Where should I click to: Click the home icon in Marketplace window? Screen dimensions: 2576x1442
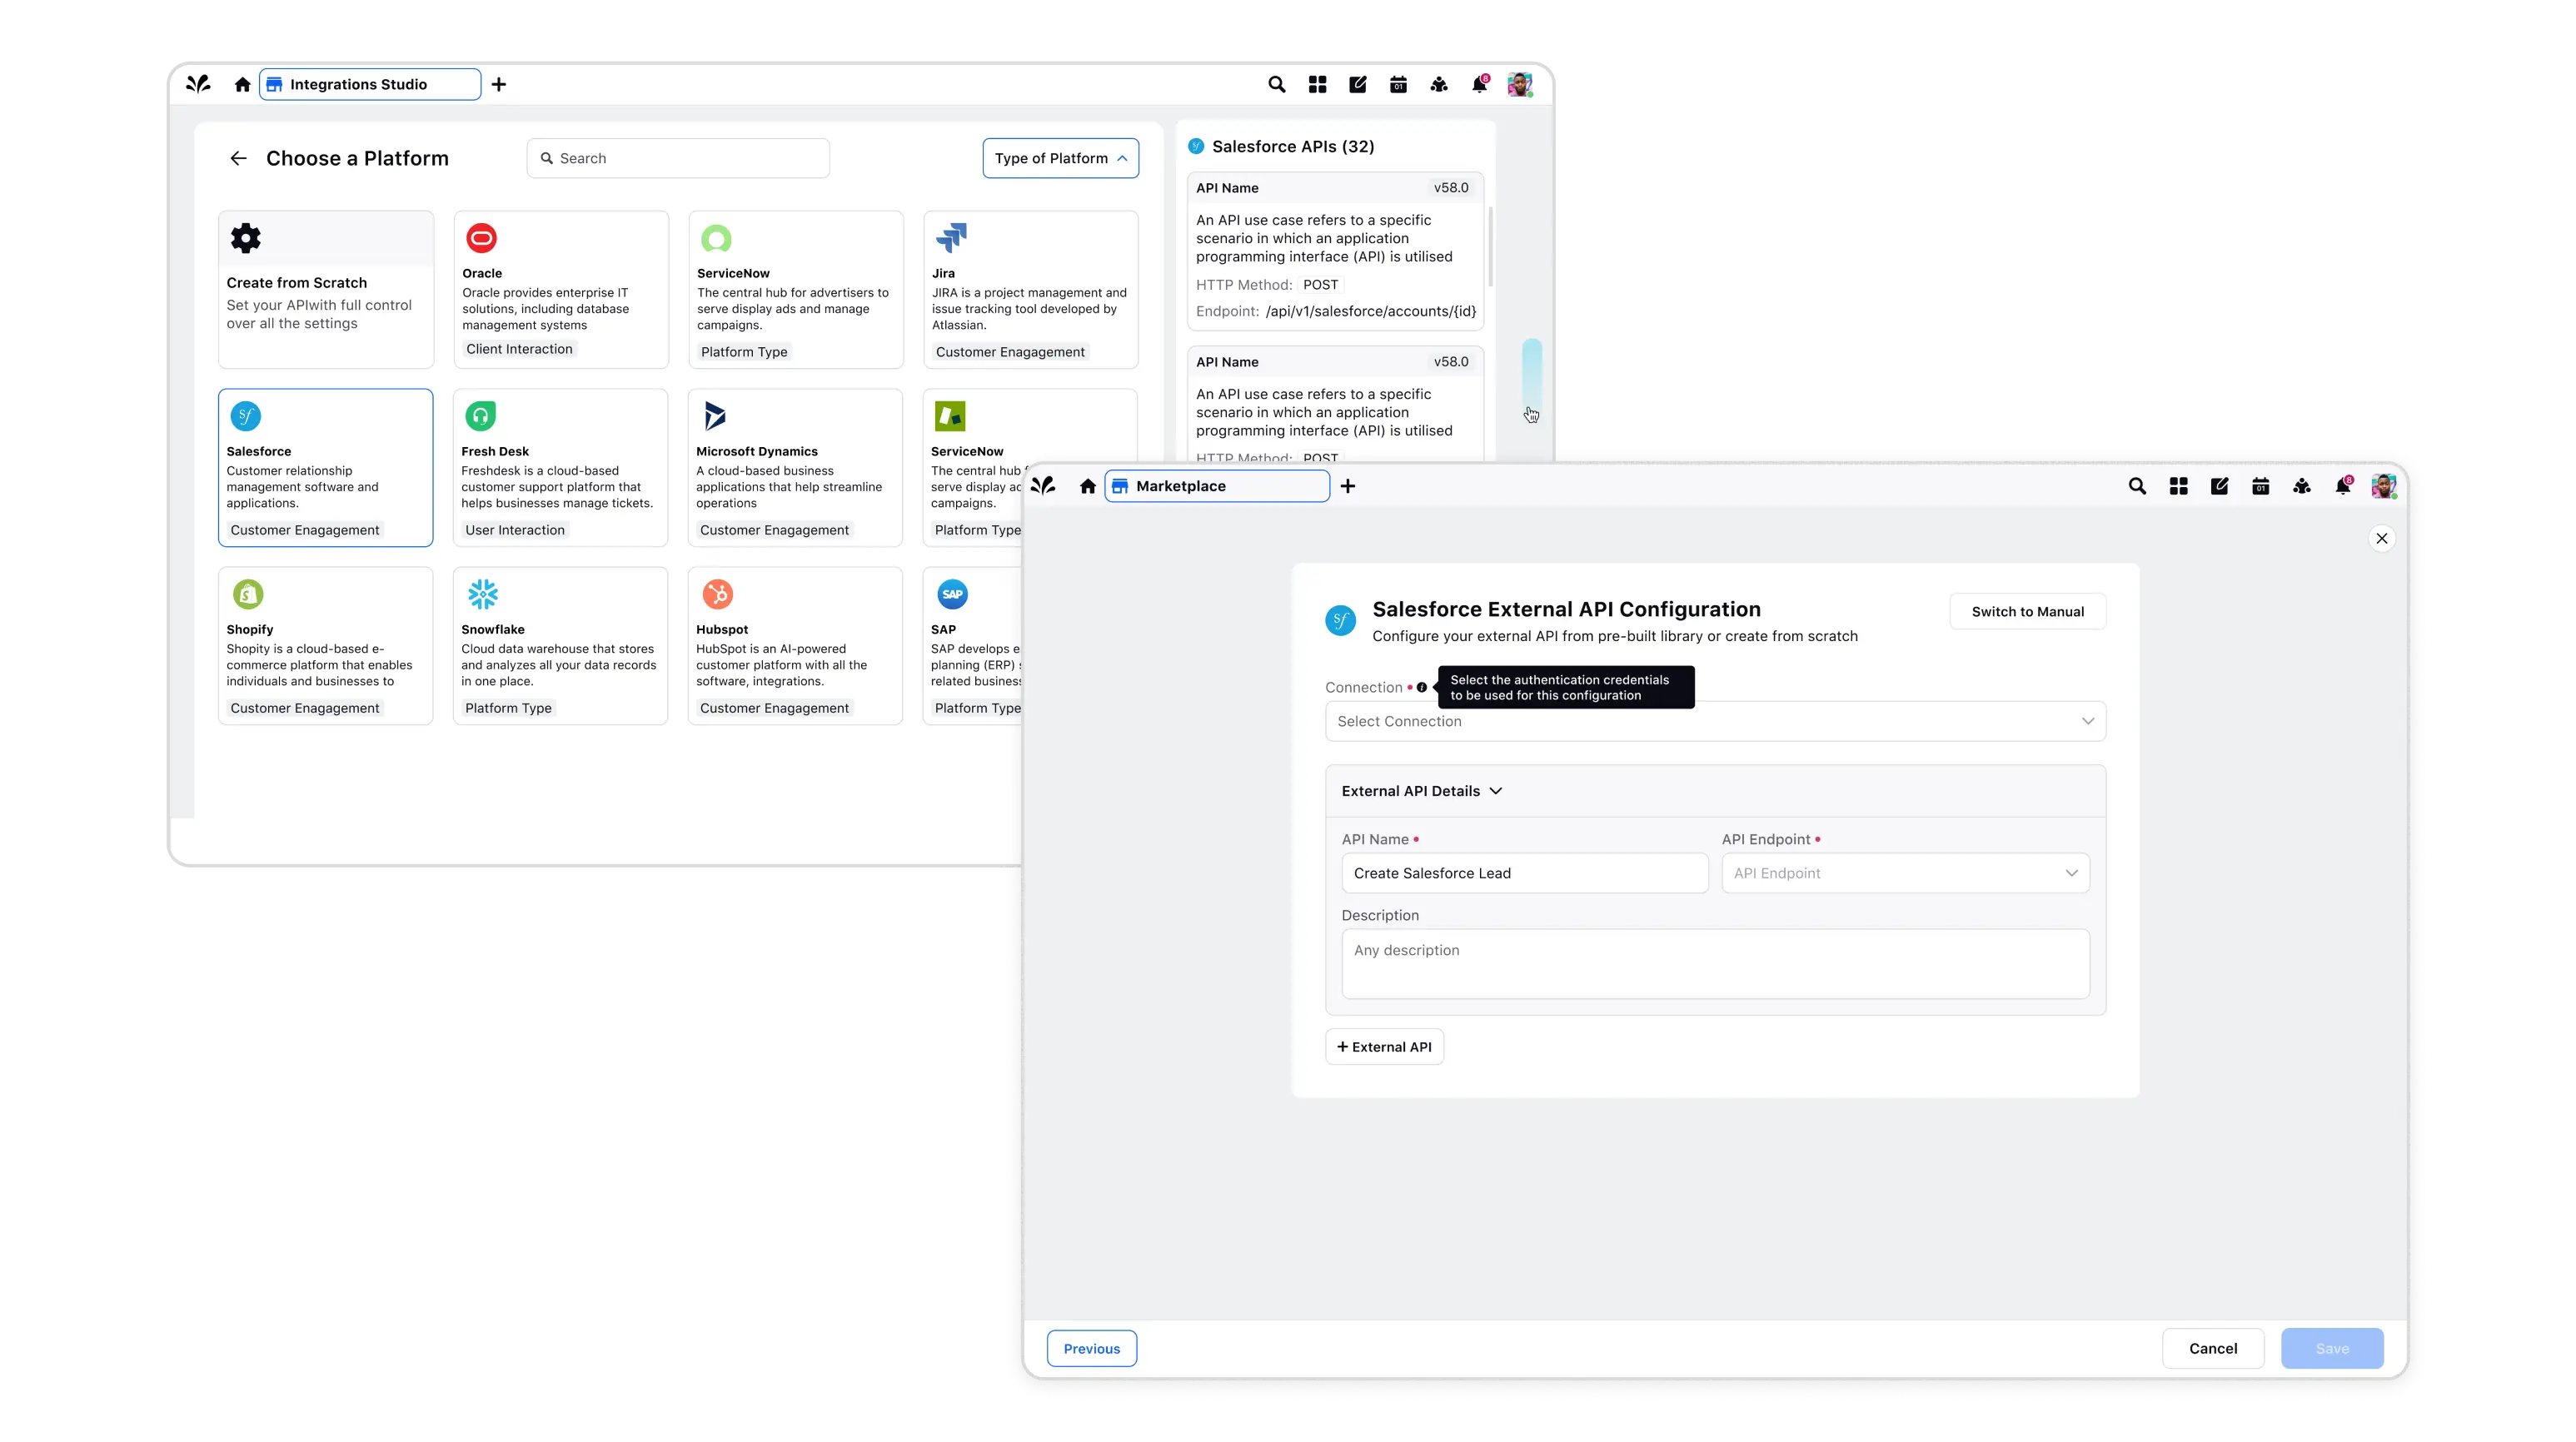pos(1088,486)
